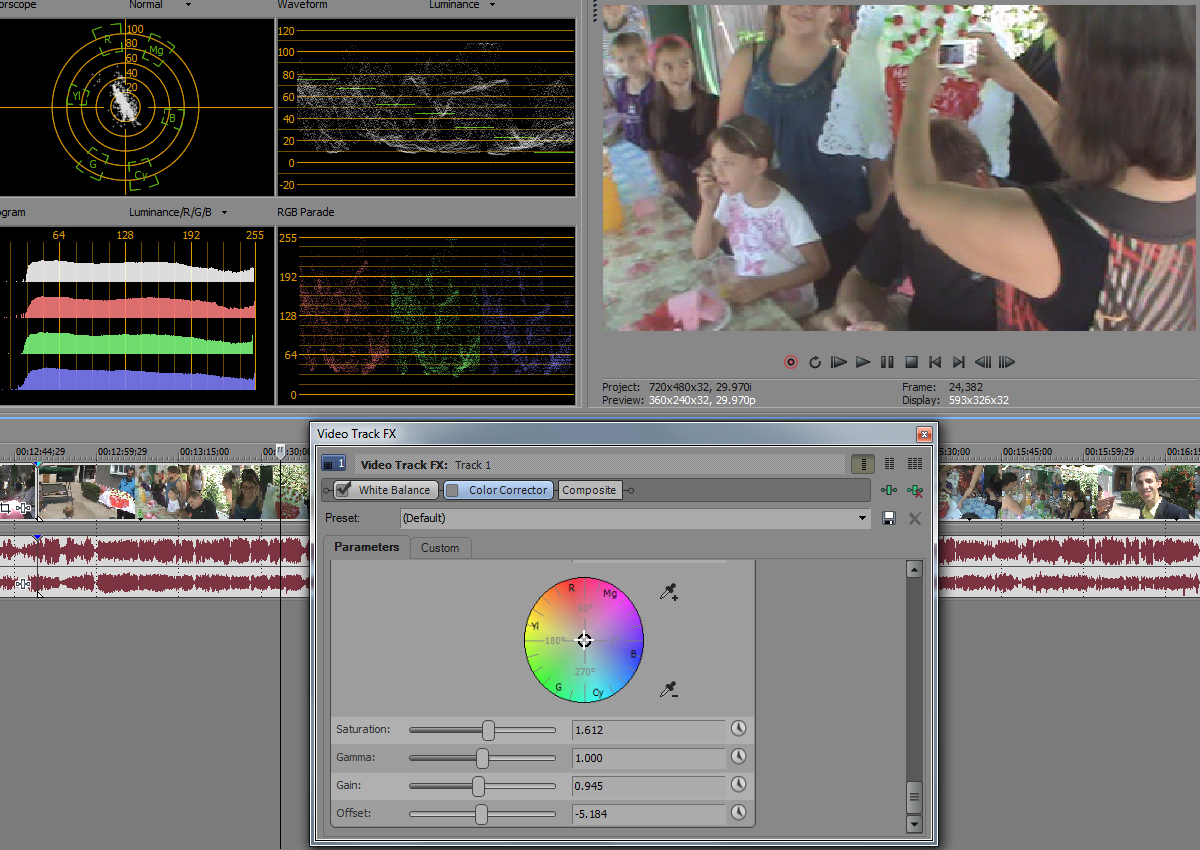Click the Save Preset floppy disk icon

pyautogui.click(x=889, y=518)
